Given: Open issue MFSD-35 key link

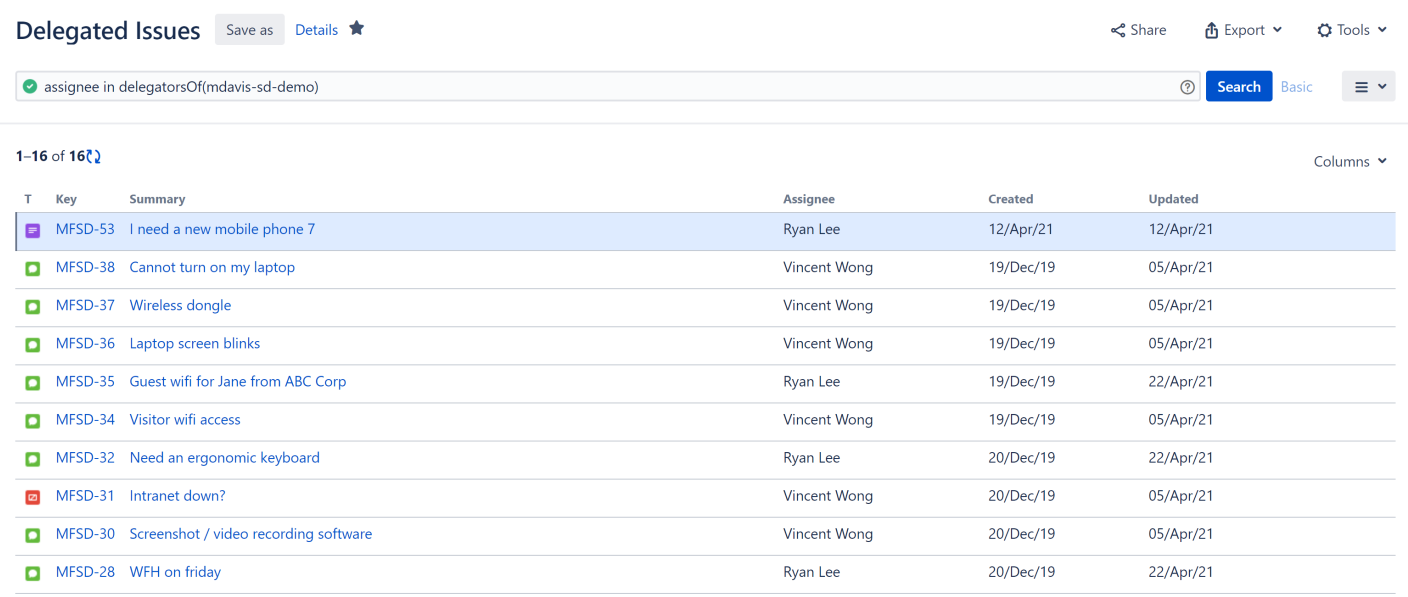Looking at the screenshot, I should [85, 382].
